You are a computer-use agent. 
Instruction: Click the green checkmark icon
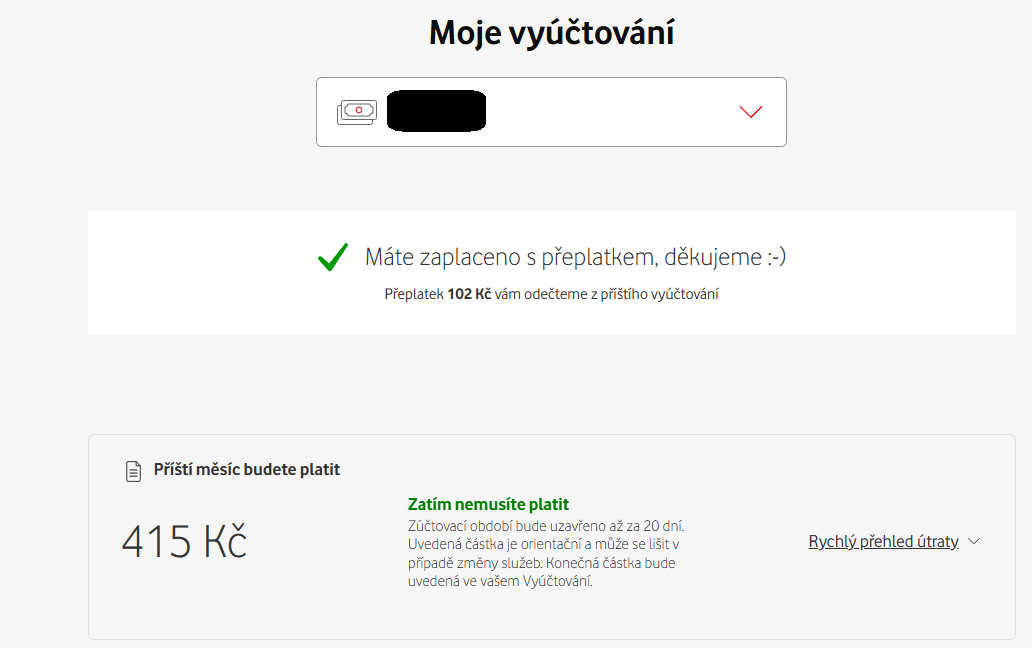click(x=333, y=257)
